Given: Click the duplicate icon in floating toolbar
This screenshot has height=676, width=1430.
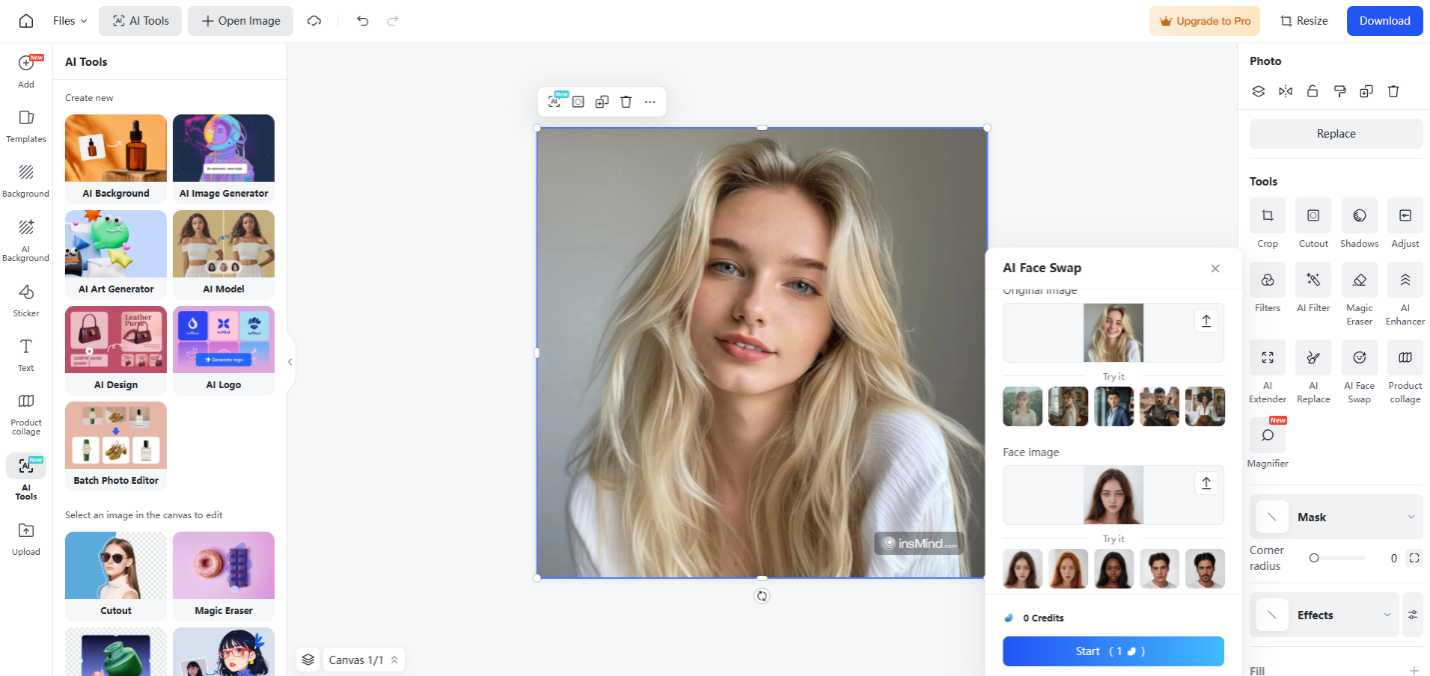Looking at the screenshot, I should tap(602, 102).
